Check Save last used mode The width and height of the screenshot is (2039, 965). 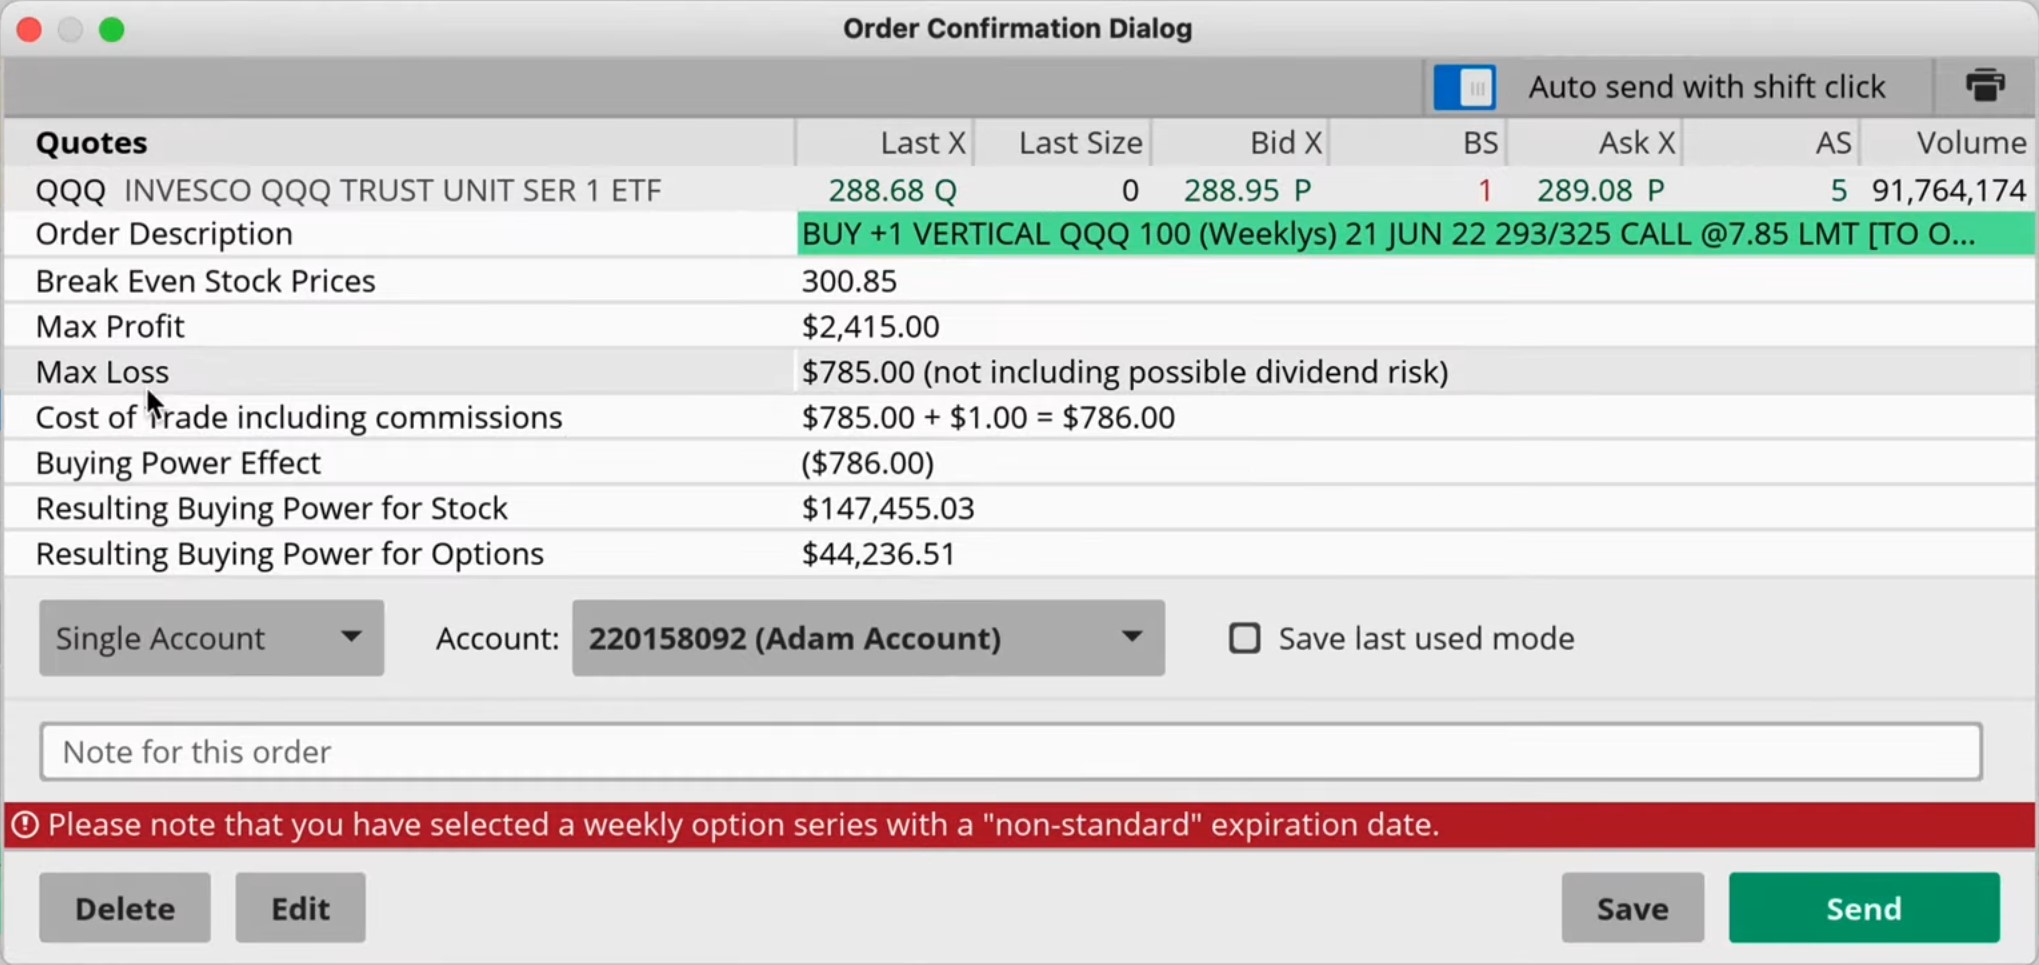pyautogui.click(x=1244, y=638)
